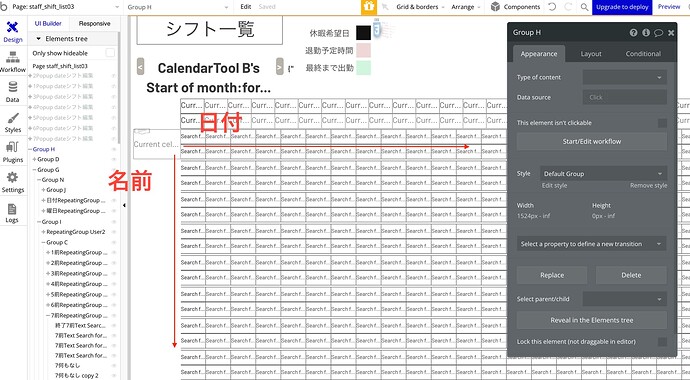The height and width of the screenshot is (380, 690).
Task: Click the Start/Edit workflow button
Action: click(x=591, y=142)
